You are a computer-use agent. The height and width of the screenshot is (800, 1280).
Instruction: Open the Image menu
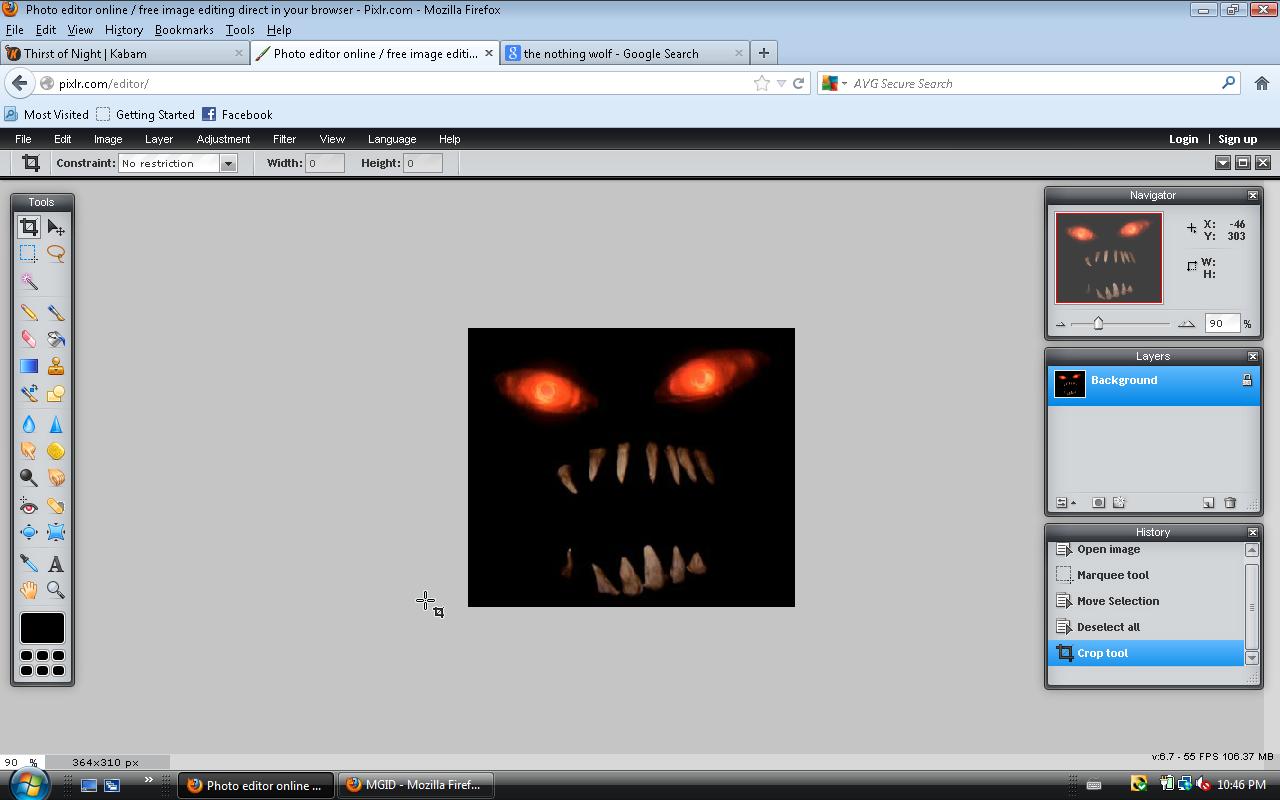coord(108,139)
